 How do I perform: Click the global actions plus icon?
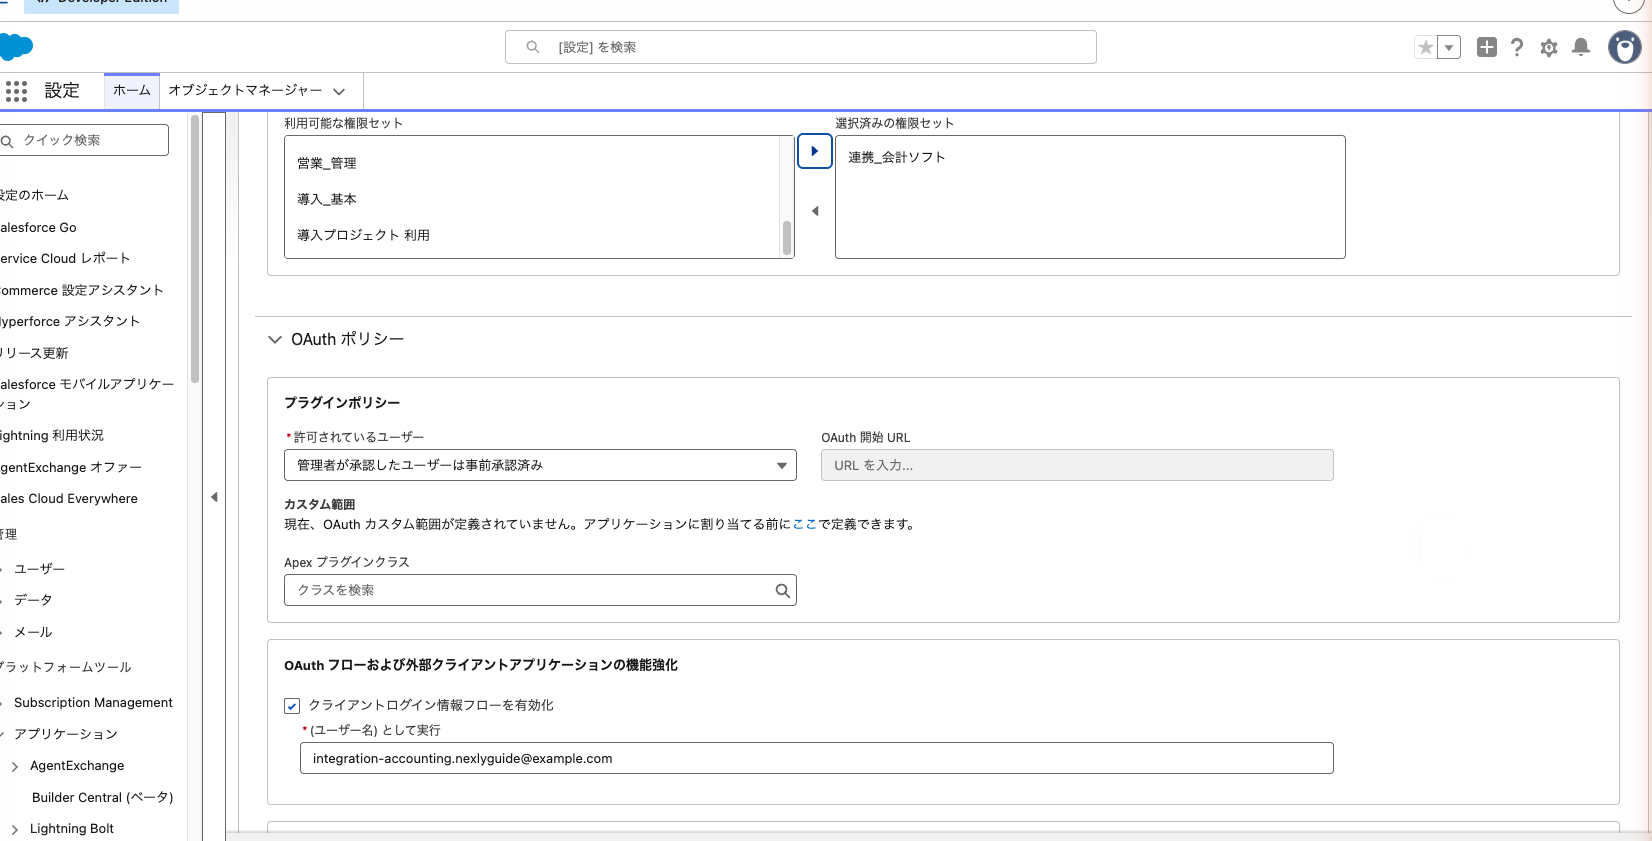point(1487,47)
